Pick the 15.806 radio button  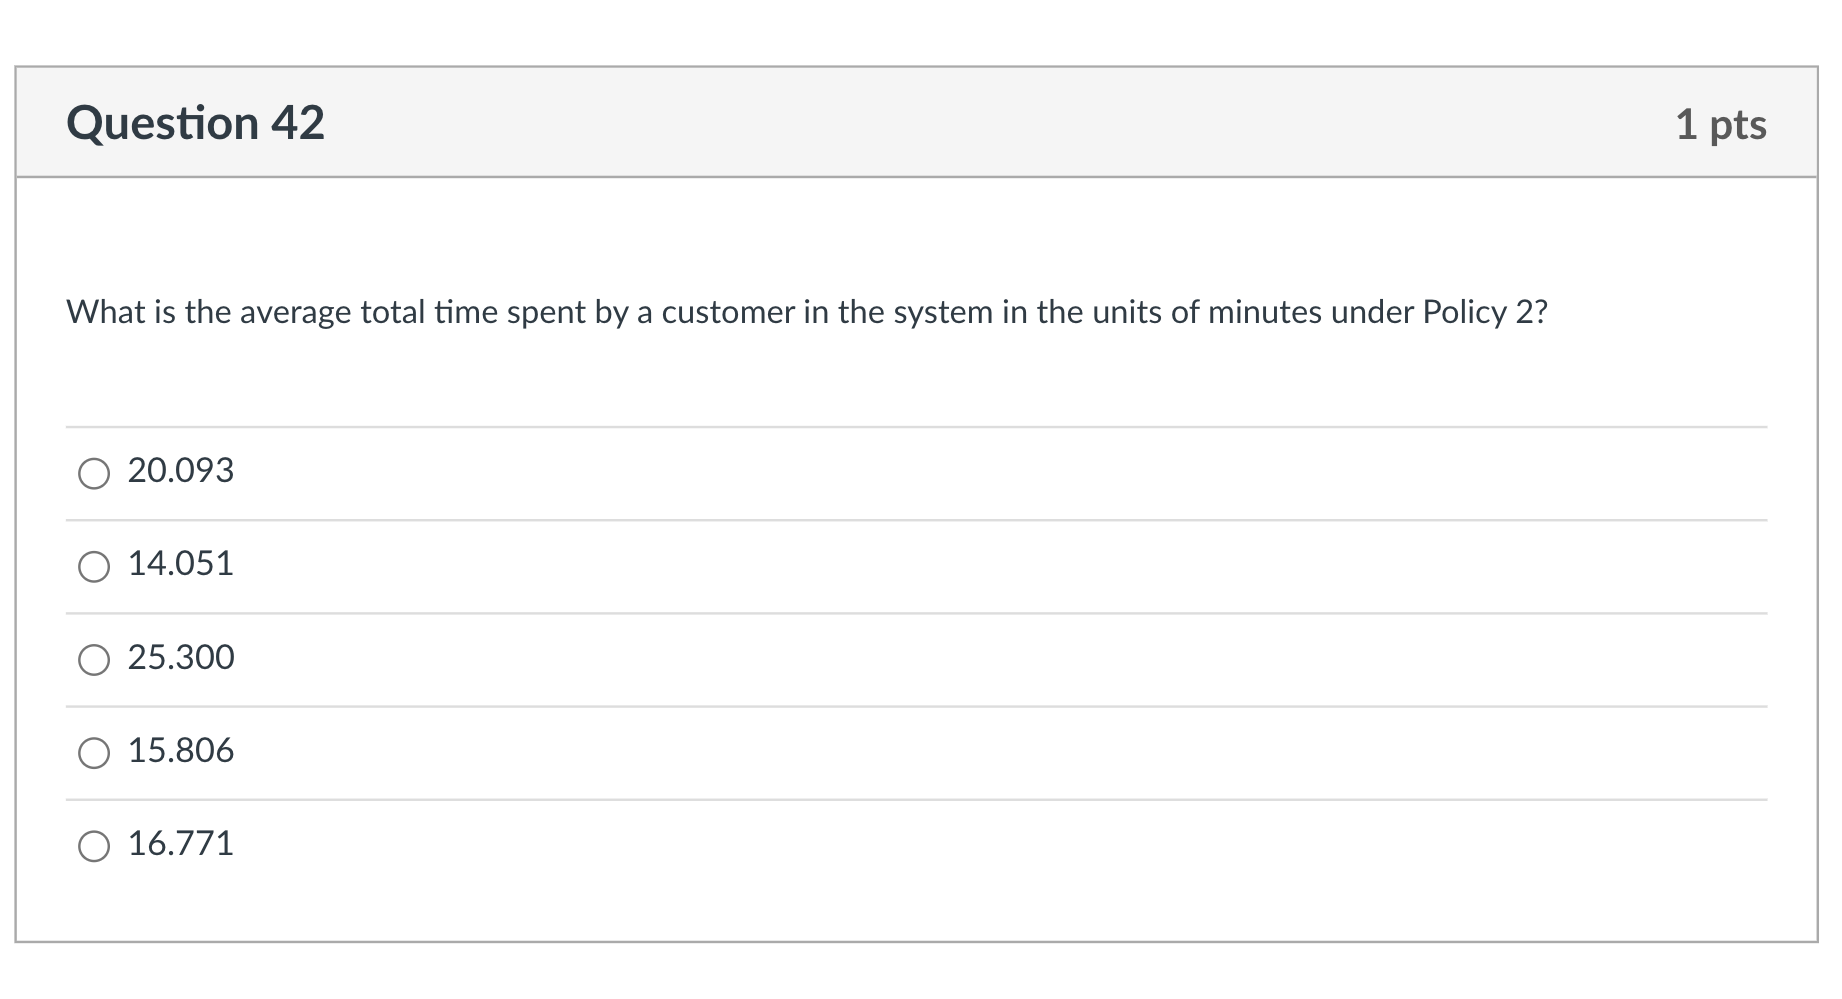coord(94,753)
